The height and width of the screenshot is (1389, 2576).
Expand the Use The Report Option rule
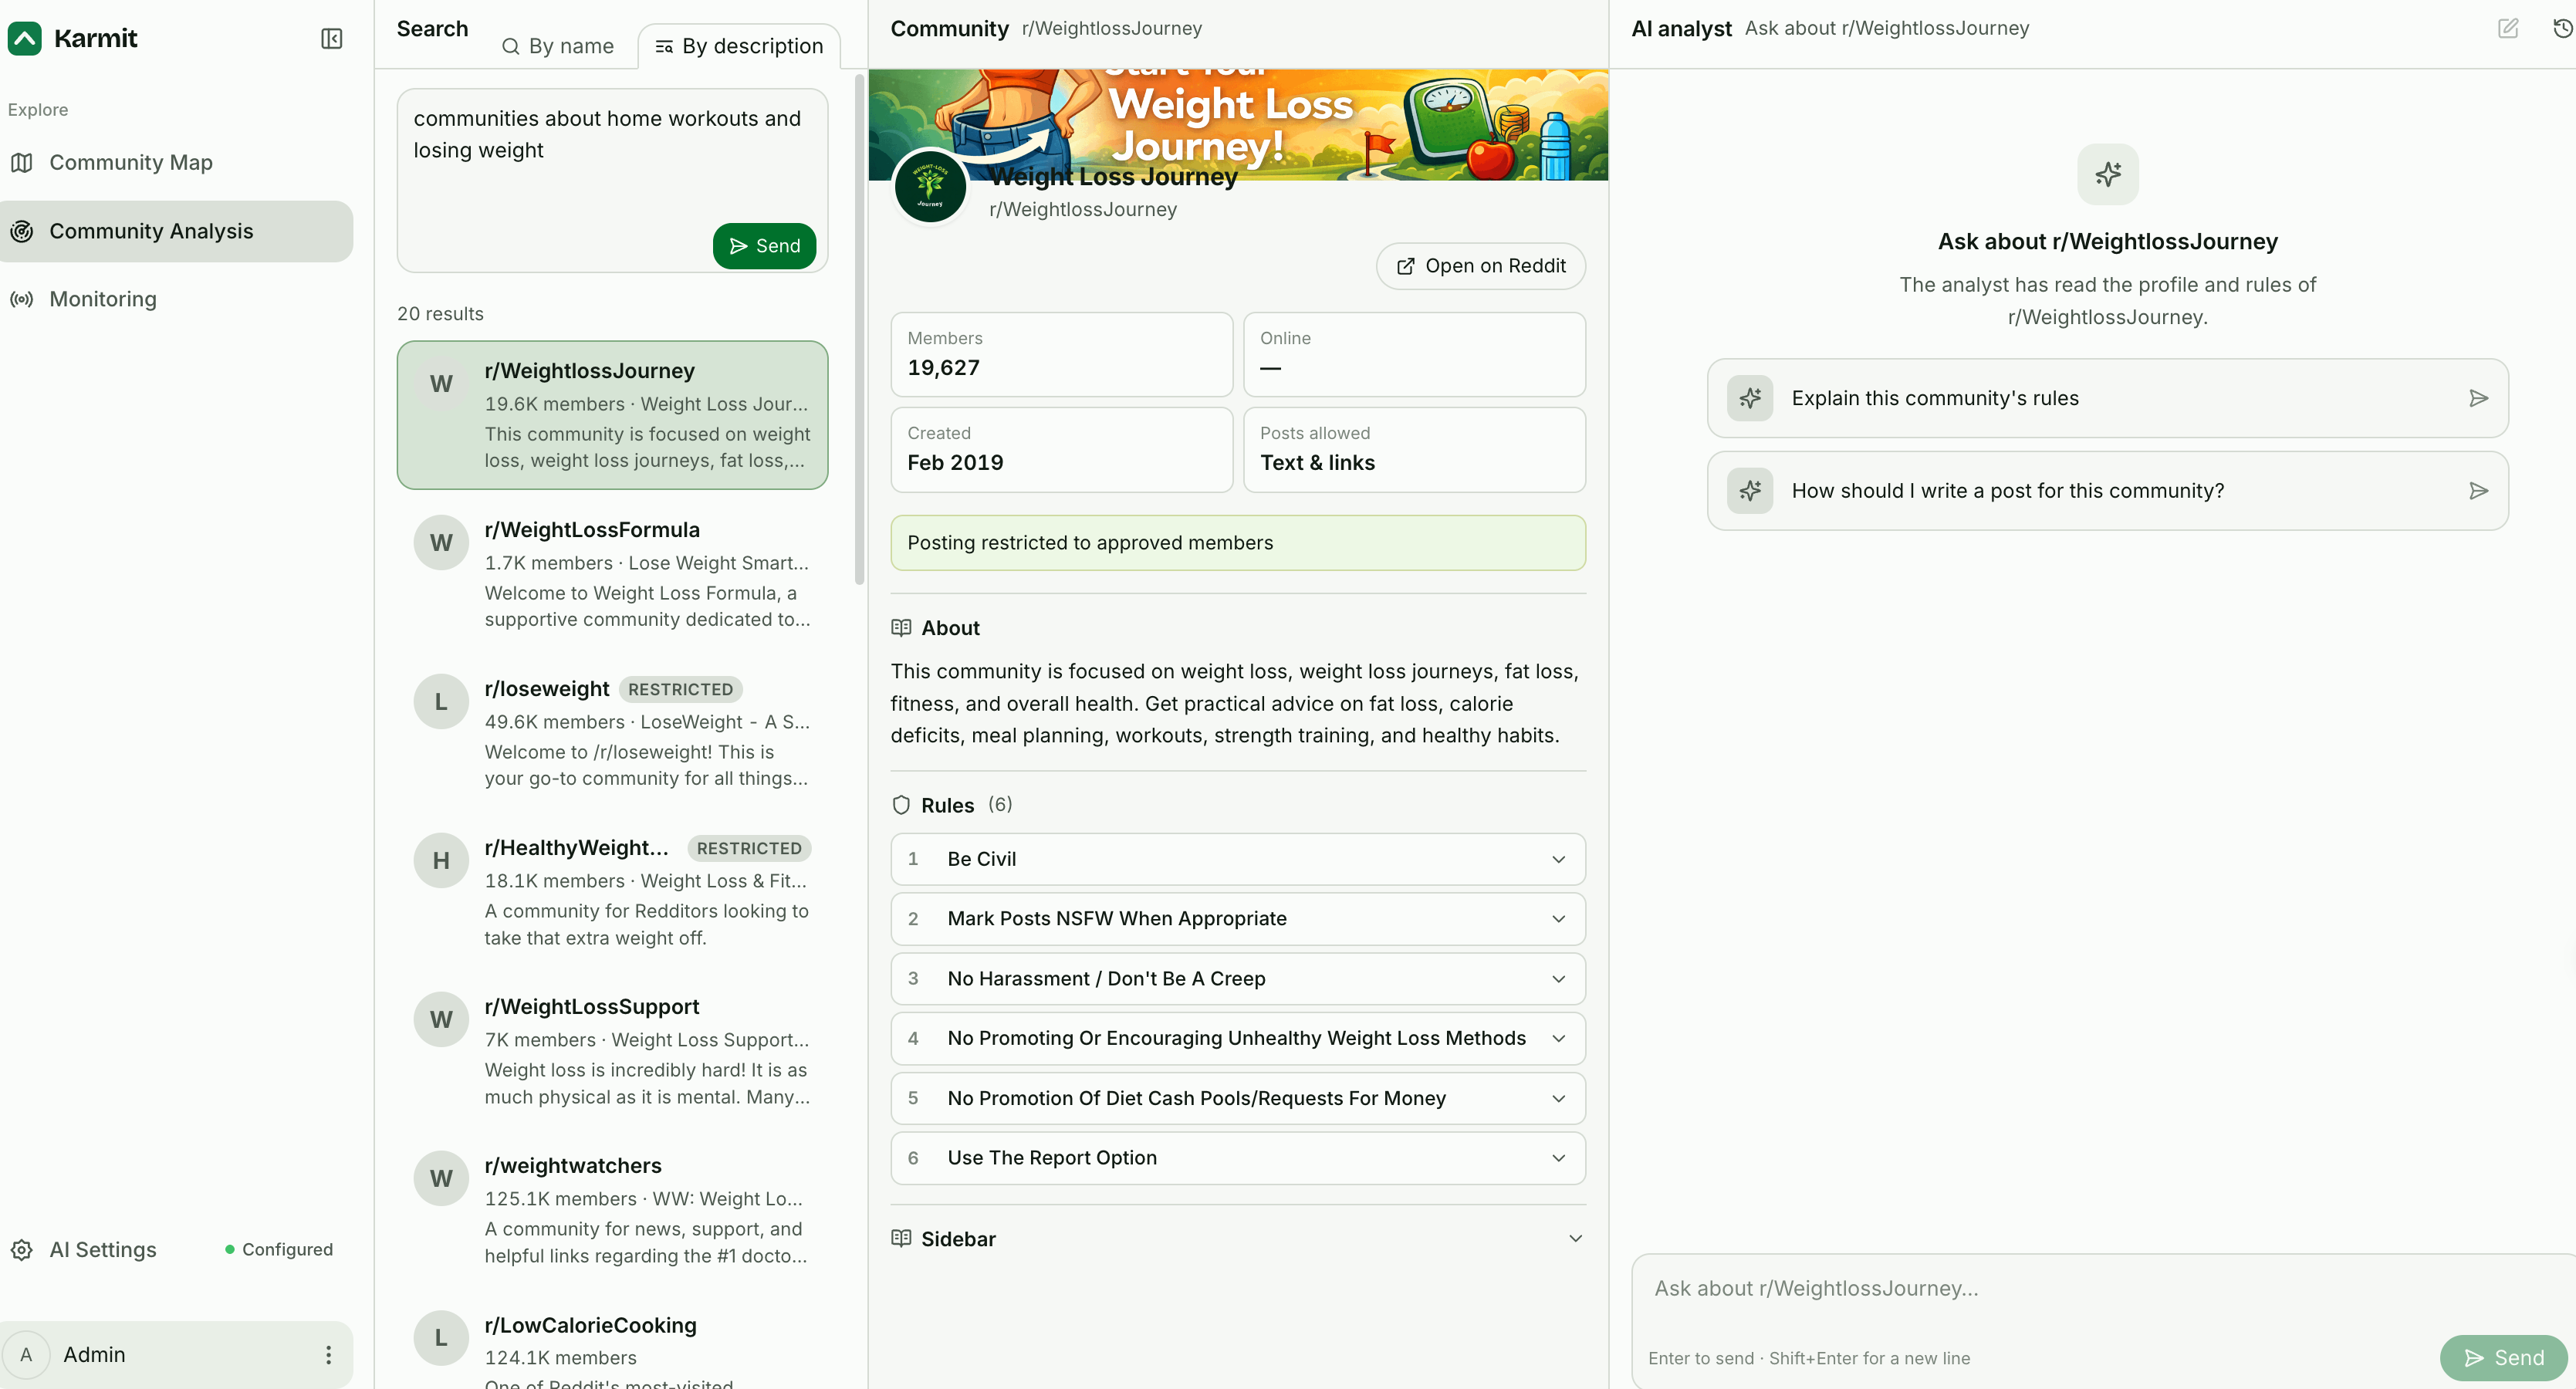tap(1238, 1157)
